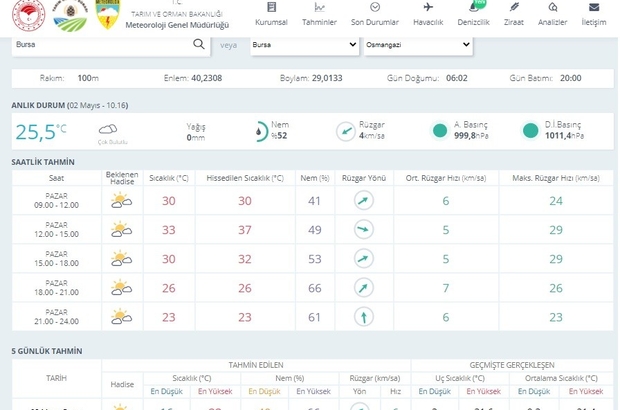Click the D.İ. Basınç green circle
The width and height of the screenshot is (620, 410).
(531, 131)
